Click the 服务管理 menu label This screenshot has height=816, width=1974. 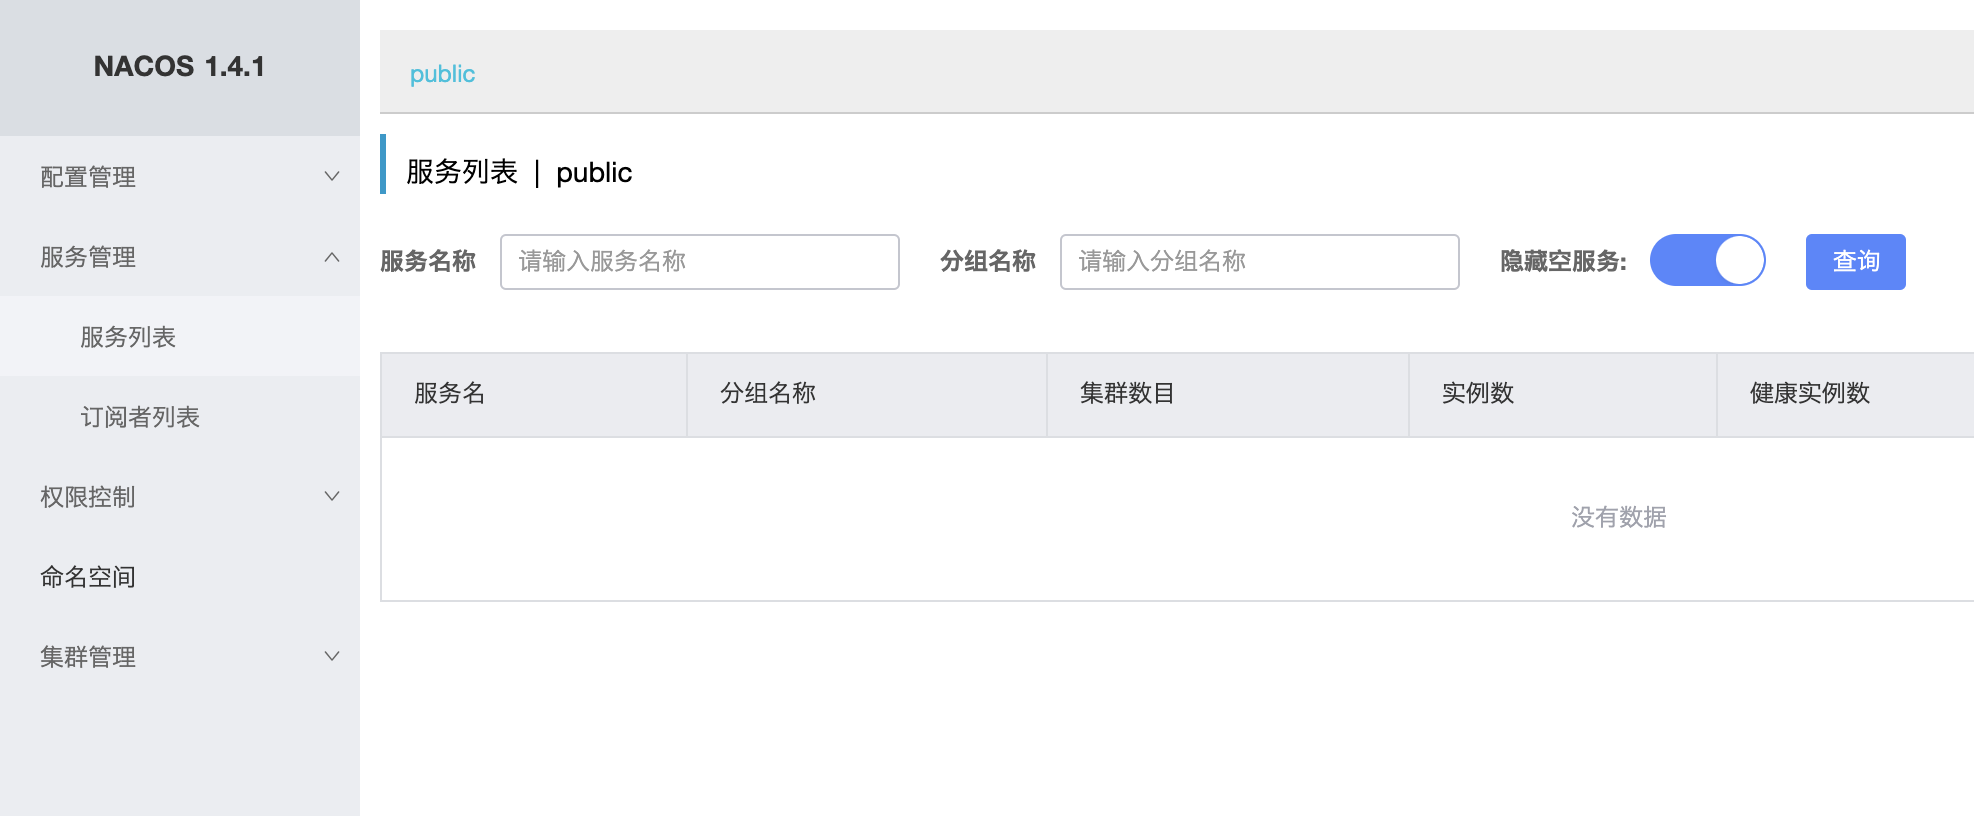point(88,257)
